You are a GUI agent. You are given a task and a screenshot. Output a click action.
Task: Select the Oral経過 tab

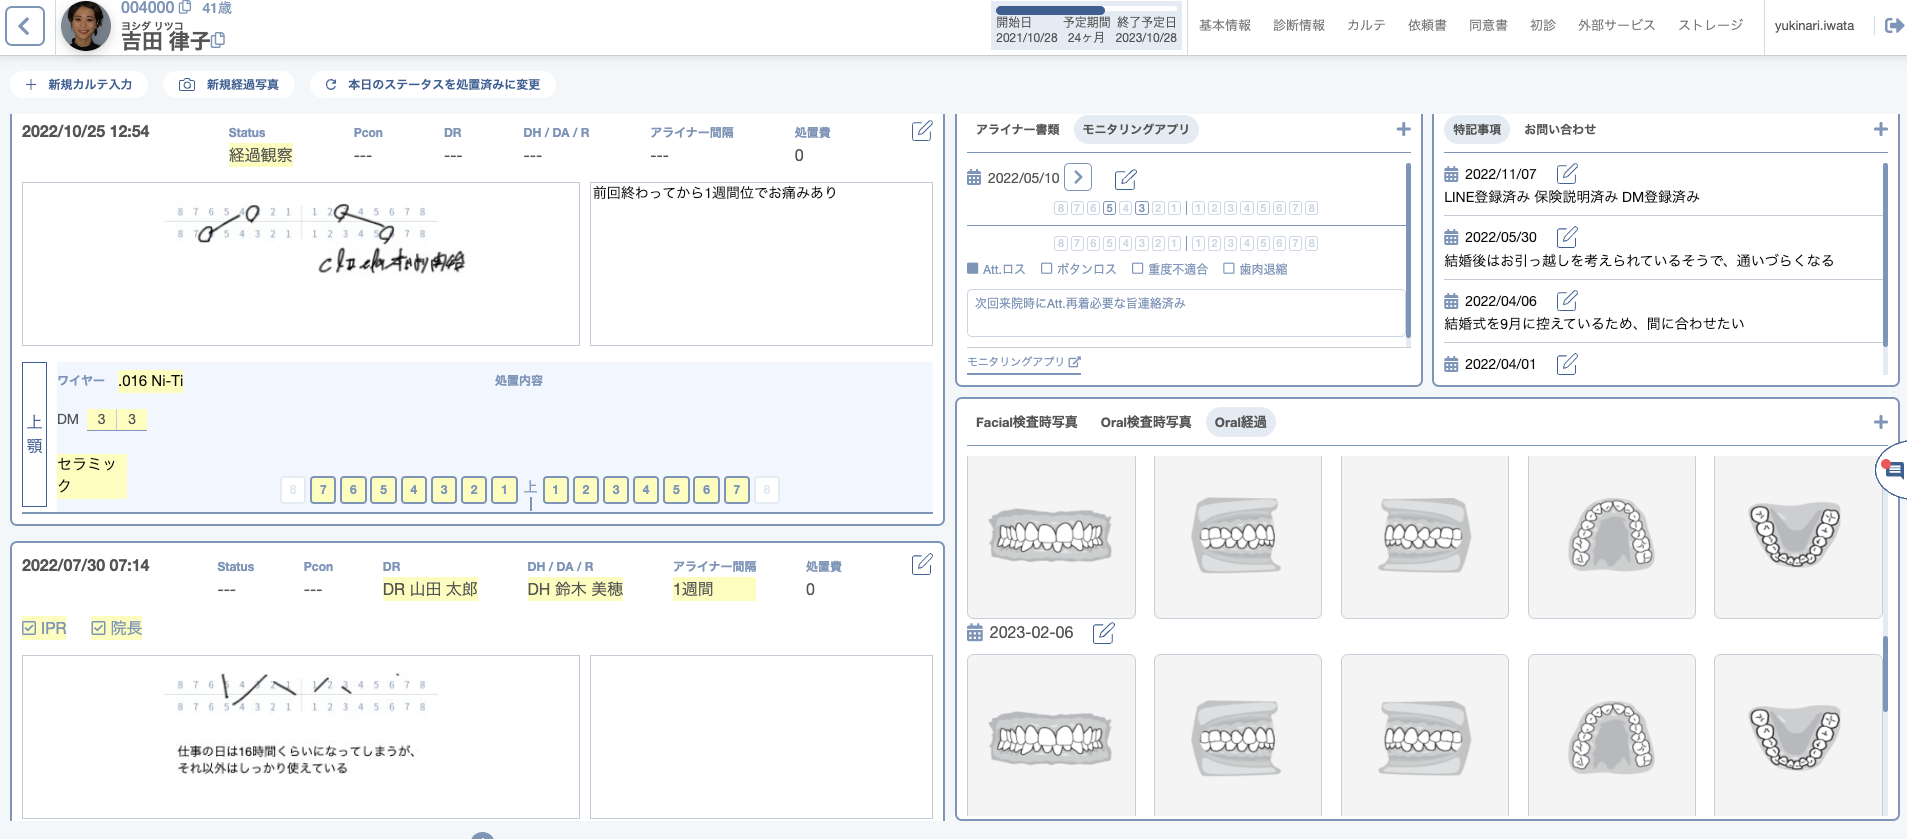(x=1240, y=423)
